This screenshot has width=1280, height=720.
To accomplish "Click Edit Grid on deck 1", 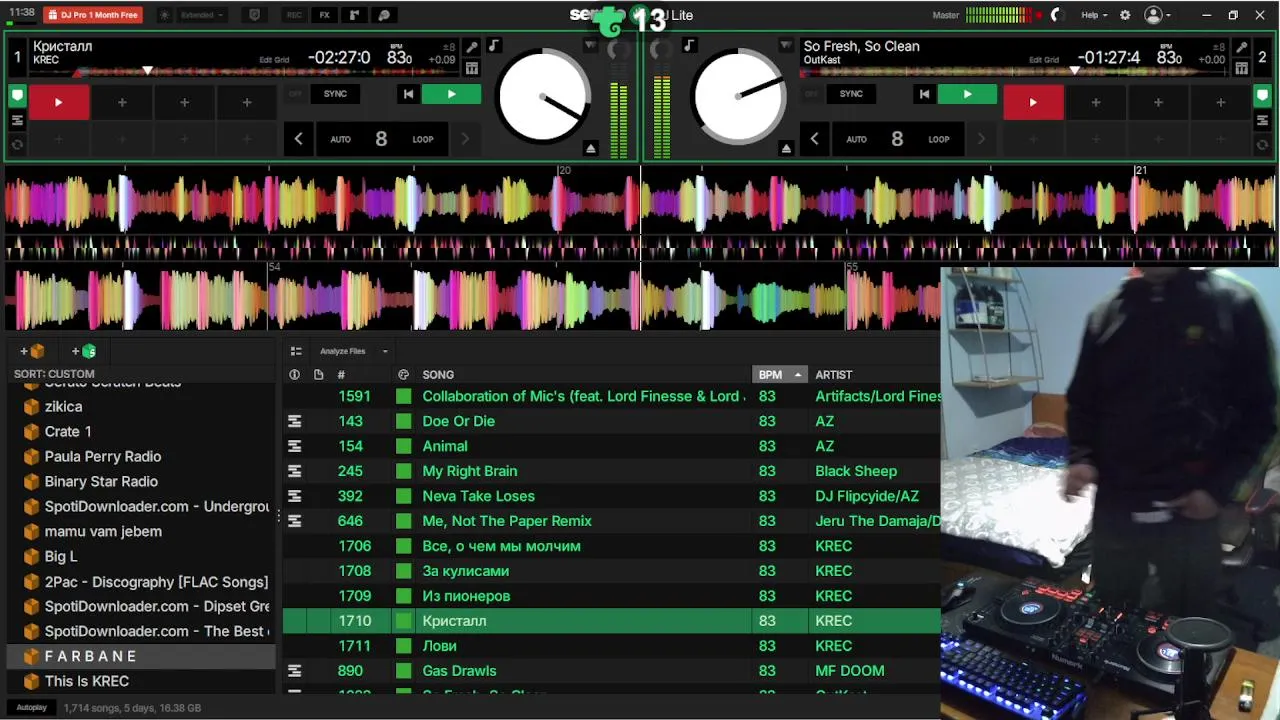I will (274, 60).
